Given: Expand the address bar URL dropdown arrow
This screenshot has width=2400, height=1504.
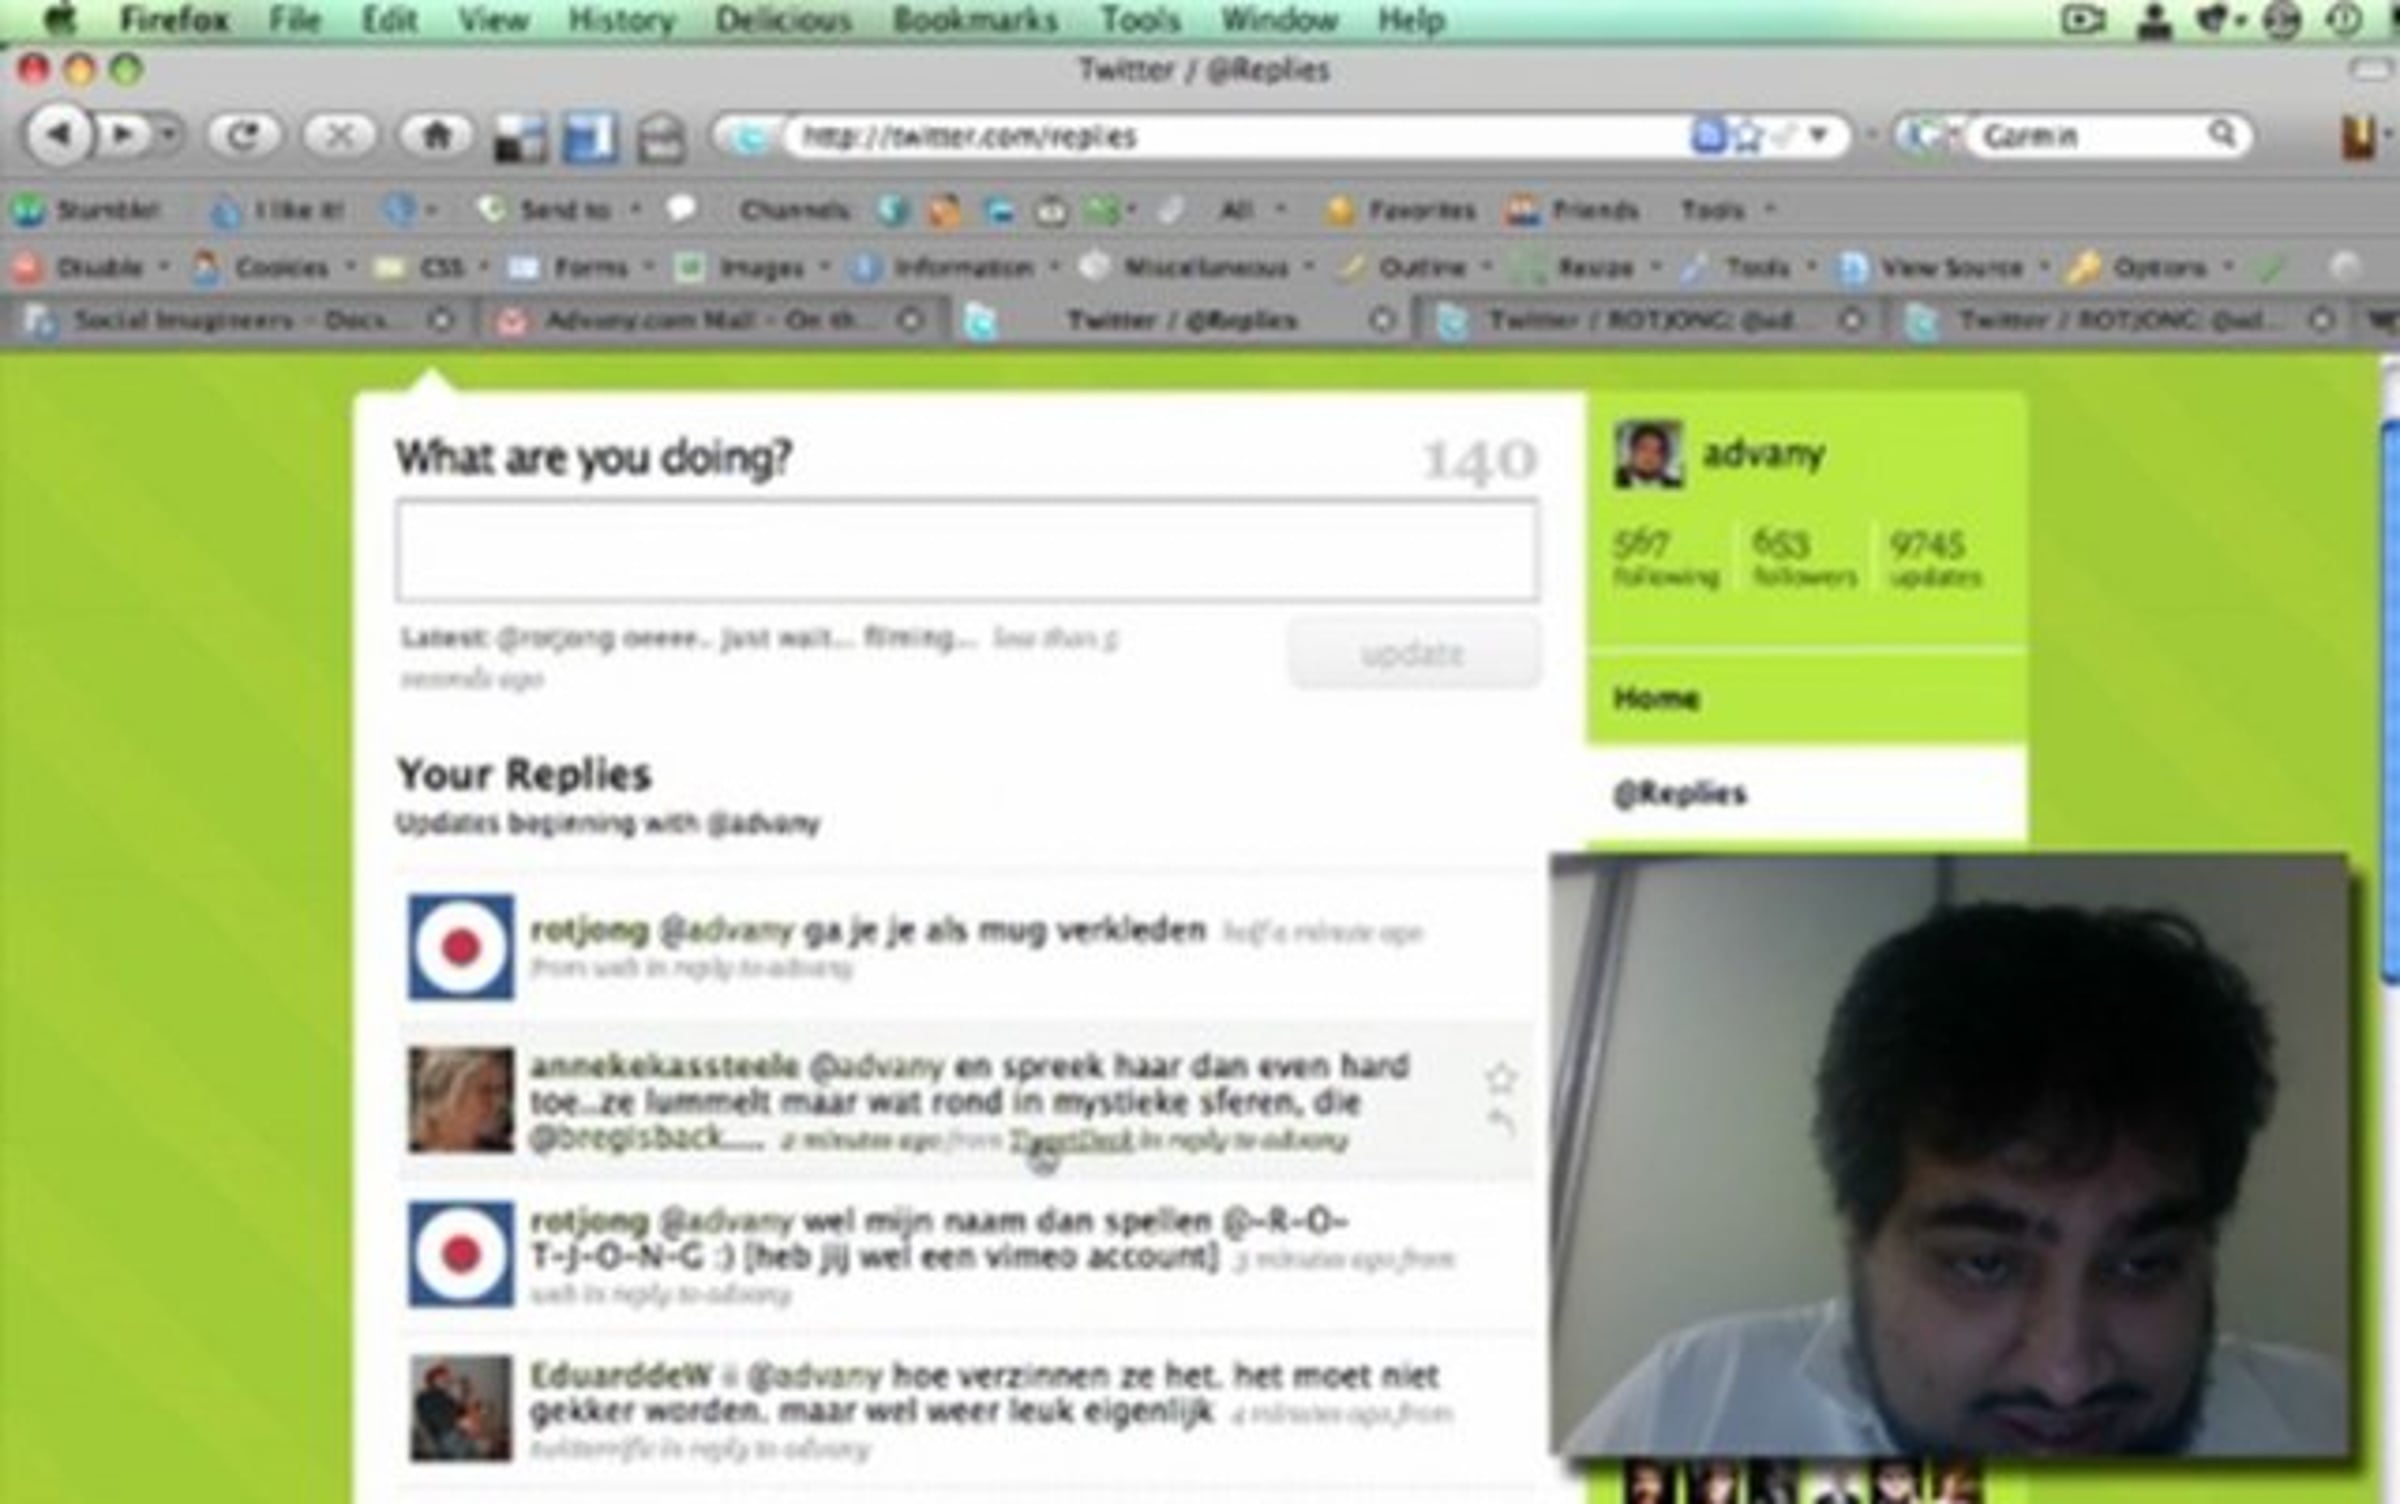Looking at the screenshot, I should (x=1818, y=134).
